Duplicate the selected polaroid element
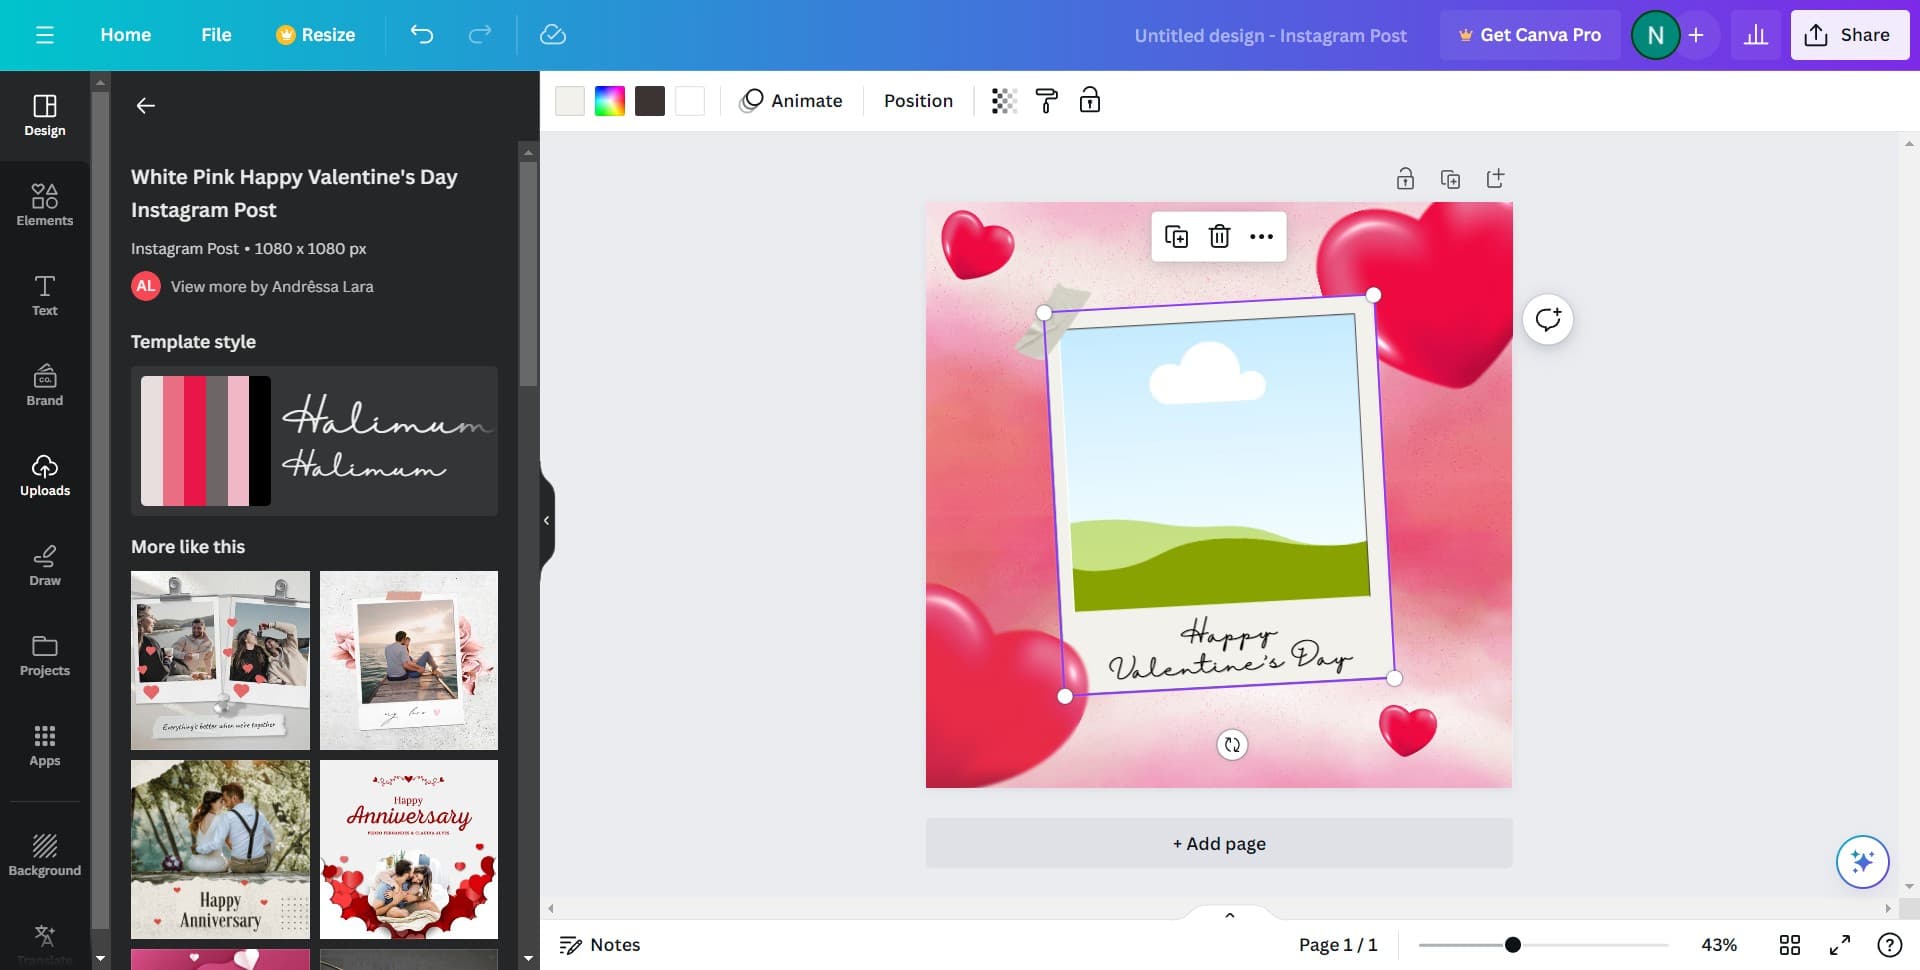The height and width of the screenshot is (970, 1920). (1177, 237)
